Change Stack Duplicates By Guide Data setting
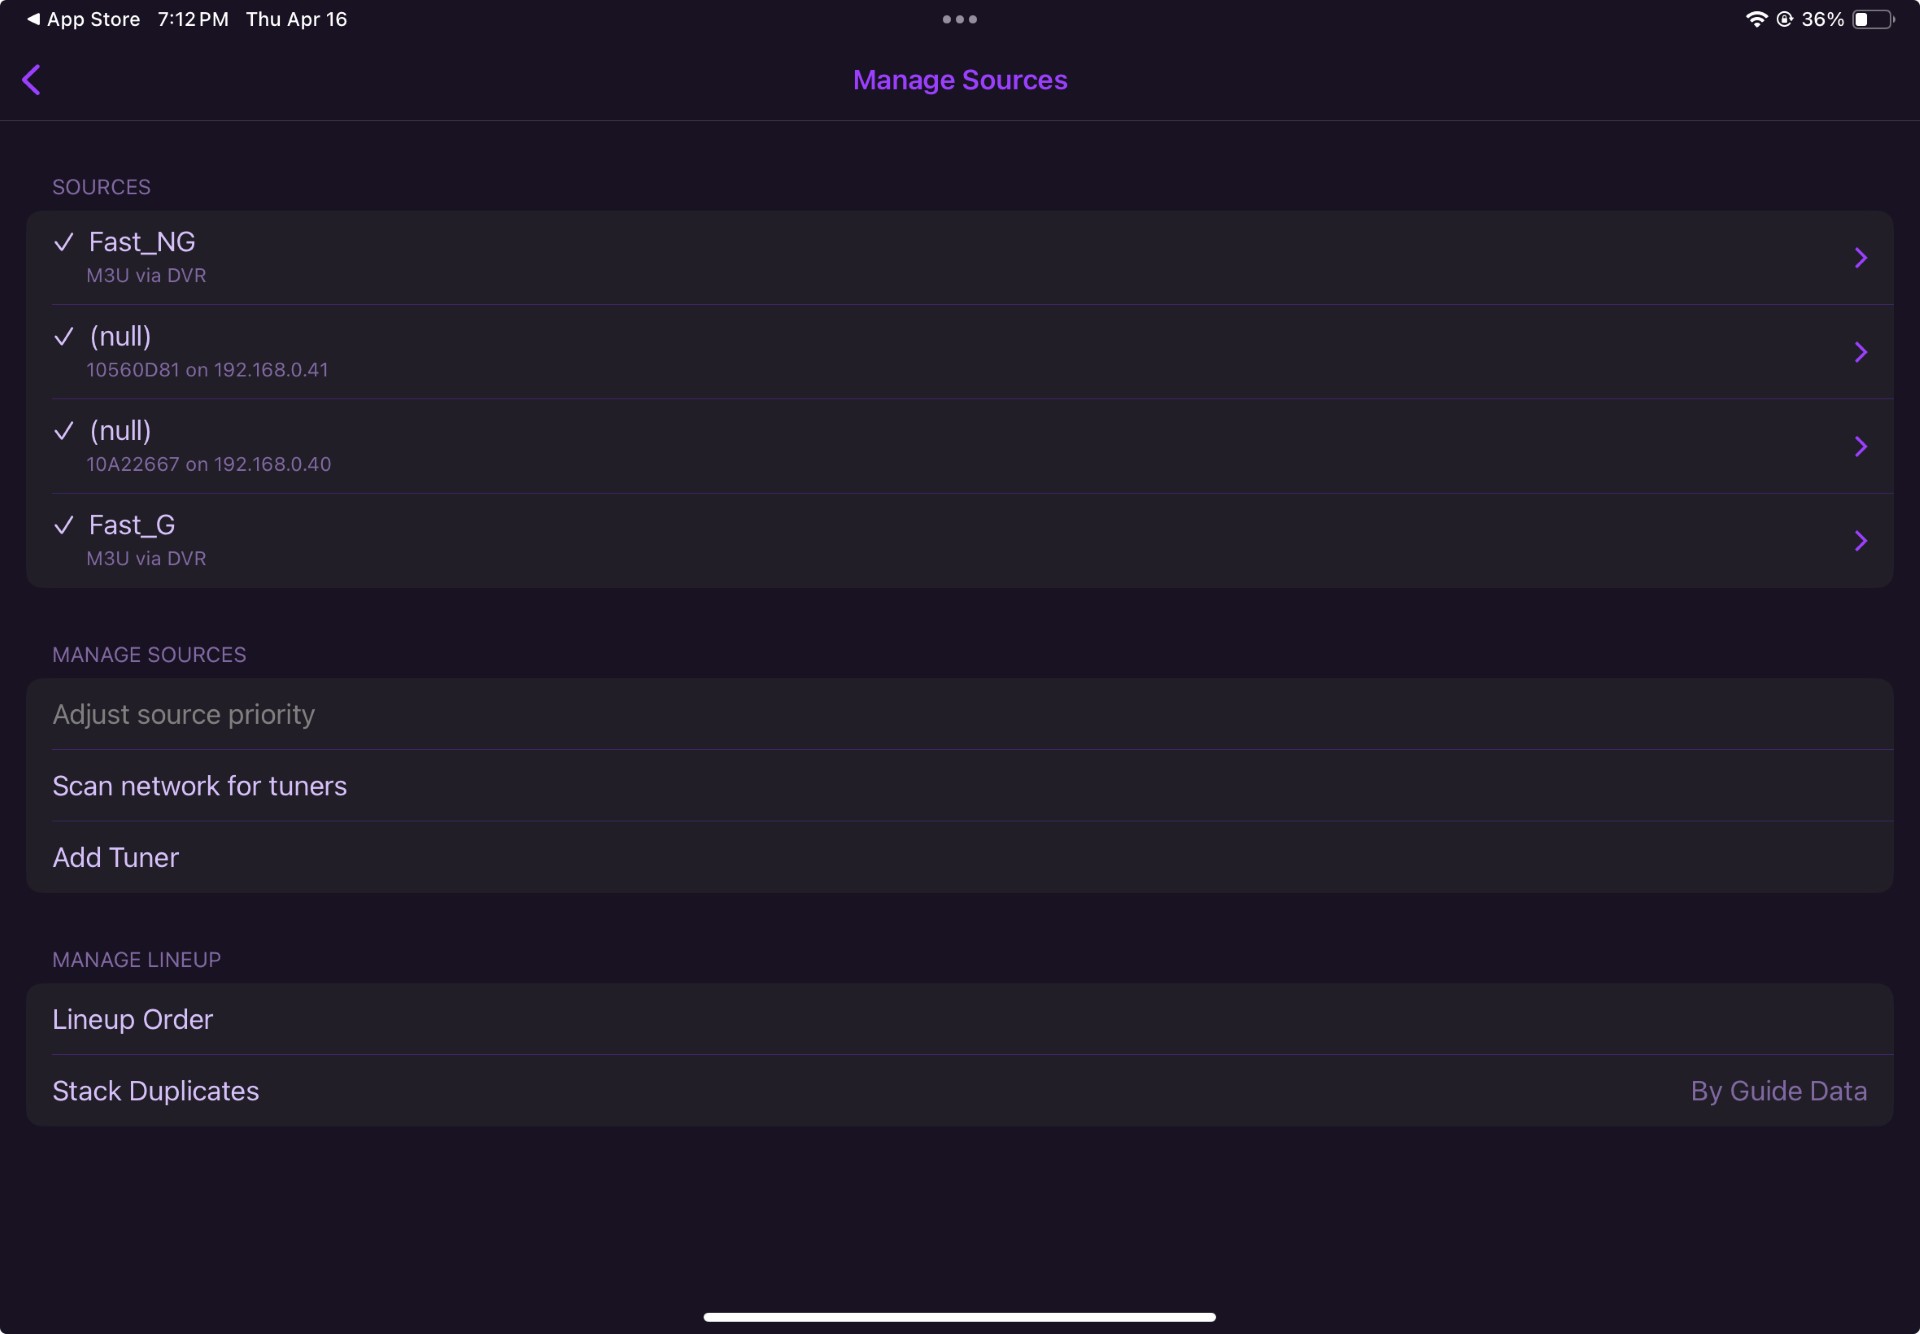 click(x=1778, y=1091)
